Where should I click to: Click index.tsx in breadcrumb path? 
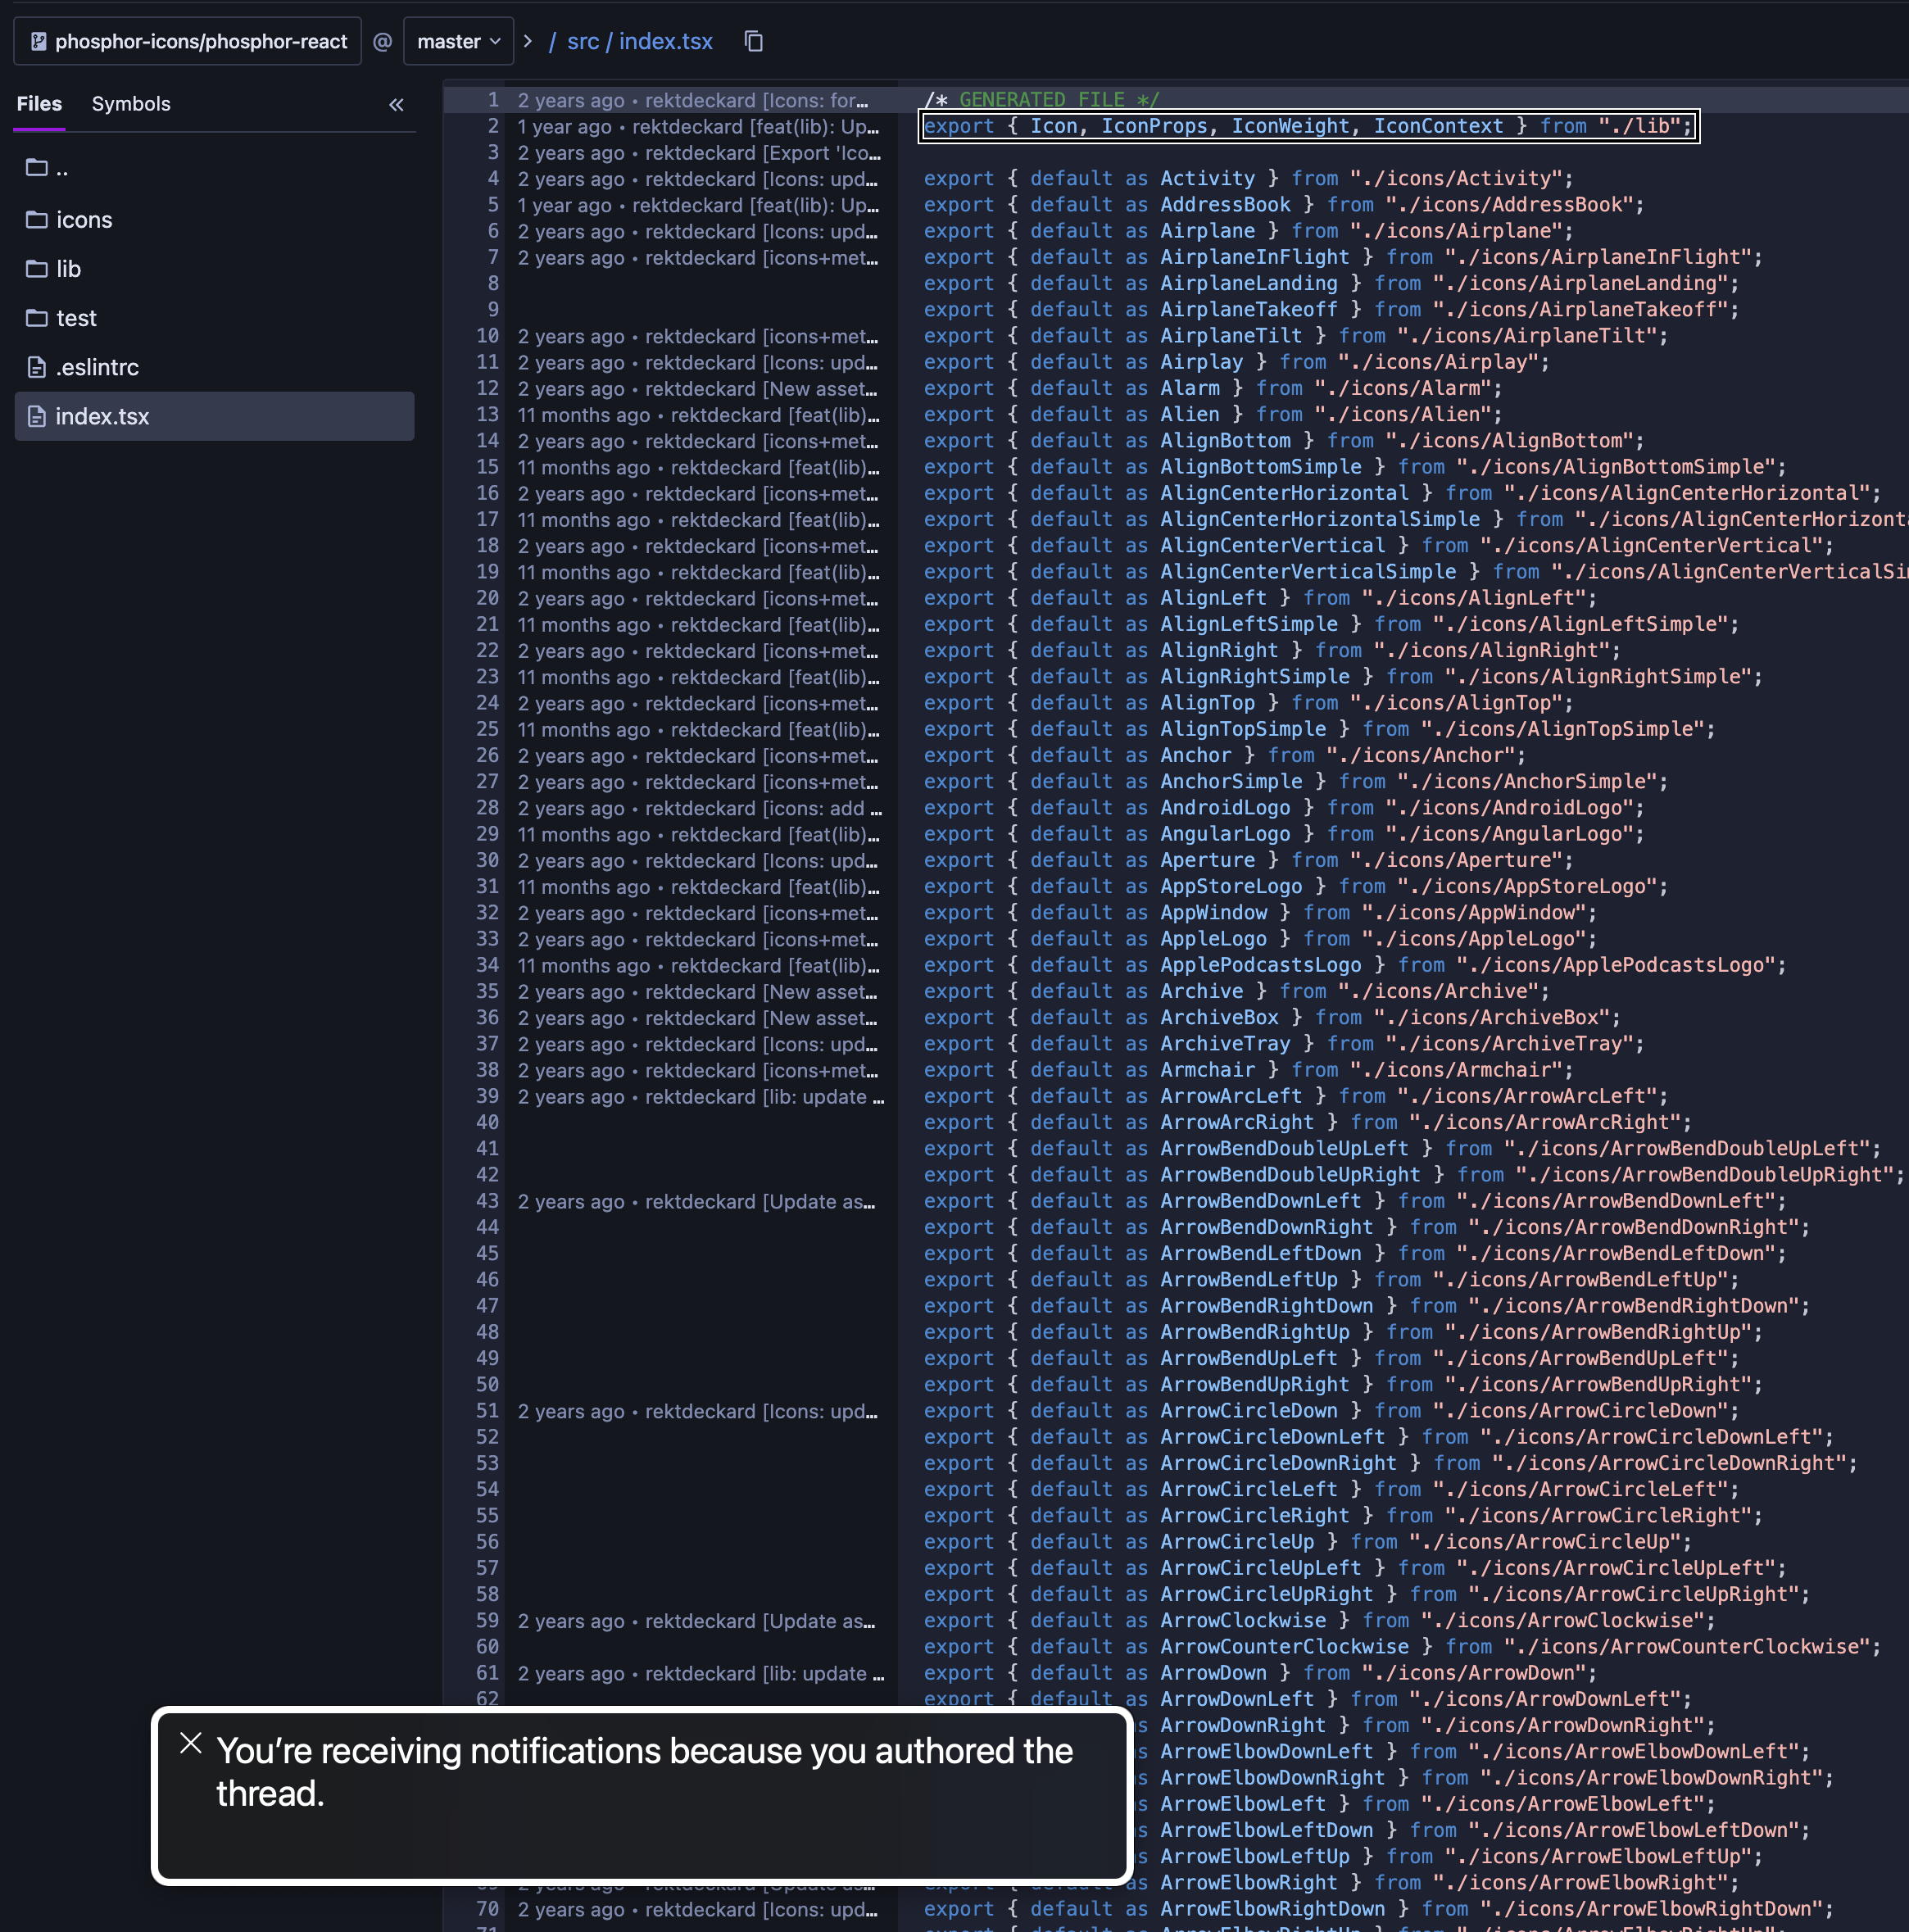click(x=665, y=41)
